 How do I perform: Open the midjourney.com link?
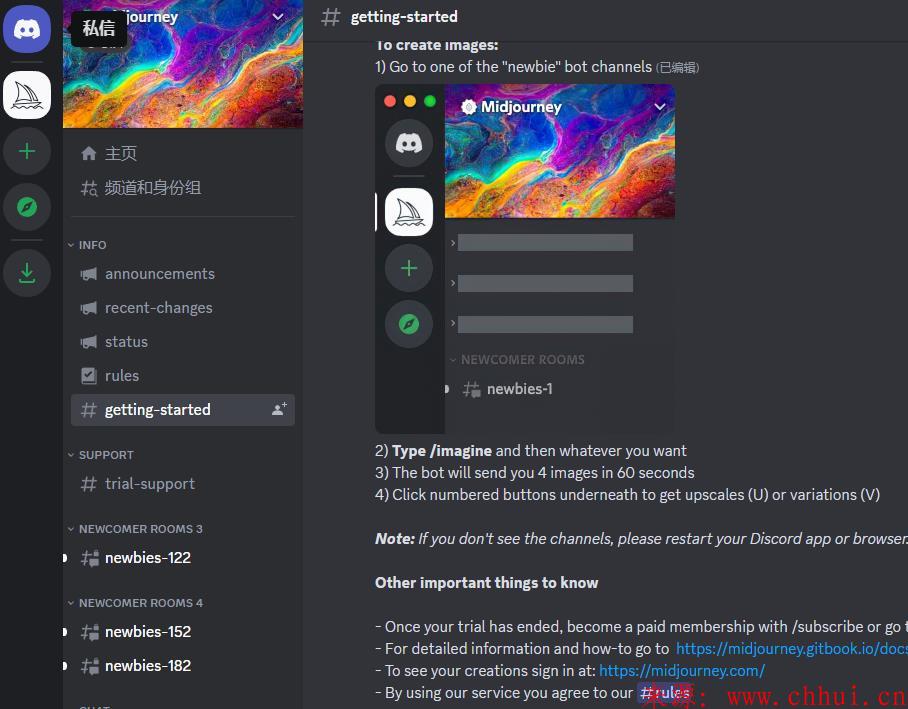click(x=682, y=671)
